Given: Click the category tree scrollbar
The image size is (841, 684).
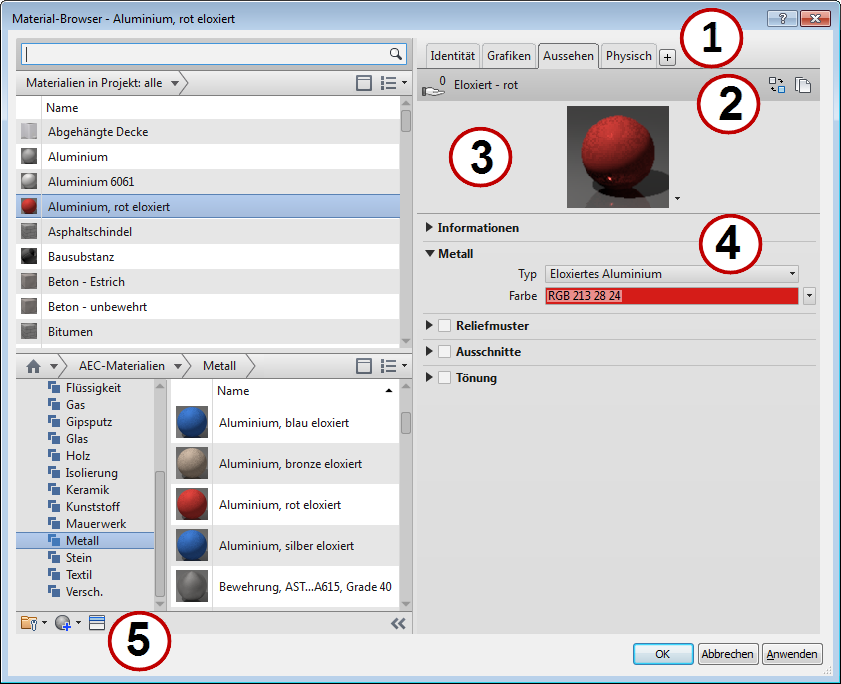Looking at the screenshot, I should click(159, 533).
